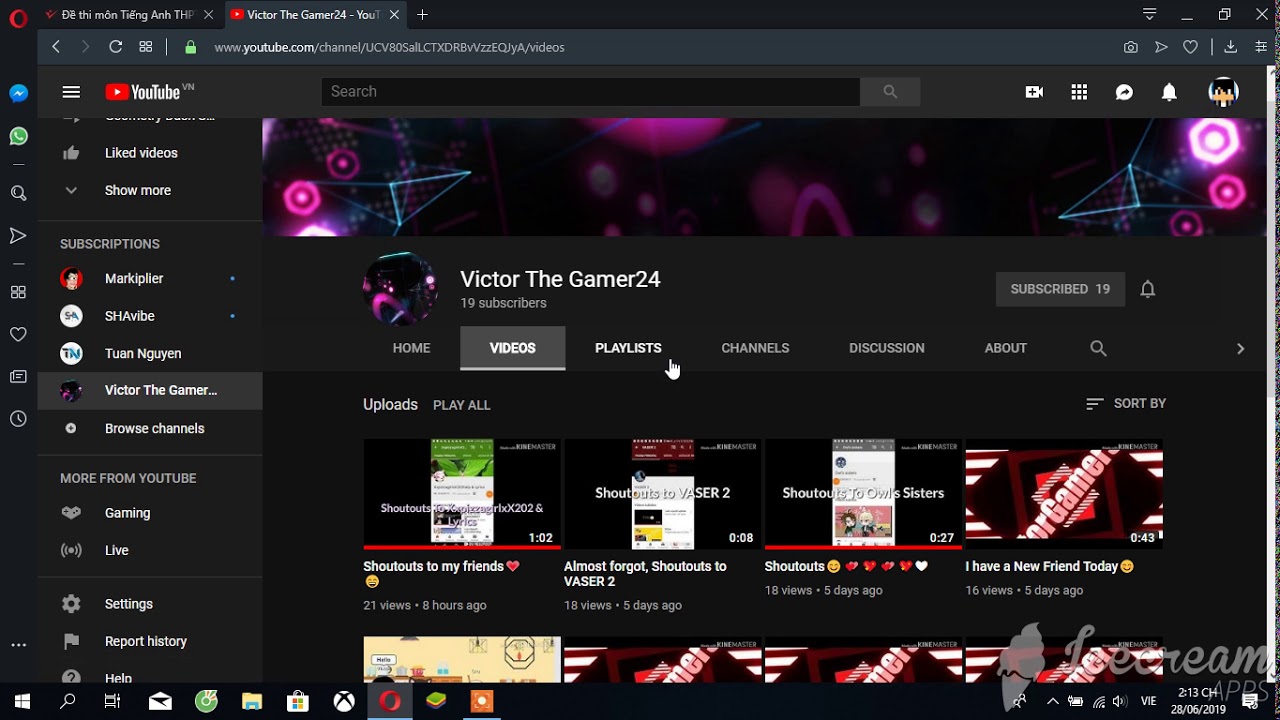Go back to previous page
The width and height of the screenshot is (1280, 720).
(56, 47)
